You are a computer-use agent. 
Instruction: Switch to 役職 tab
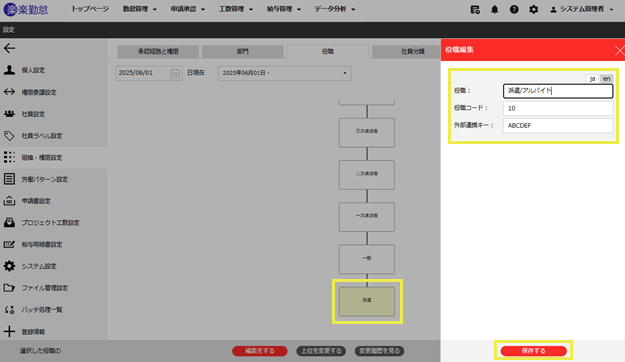click(328, 51)
